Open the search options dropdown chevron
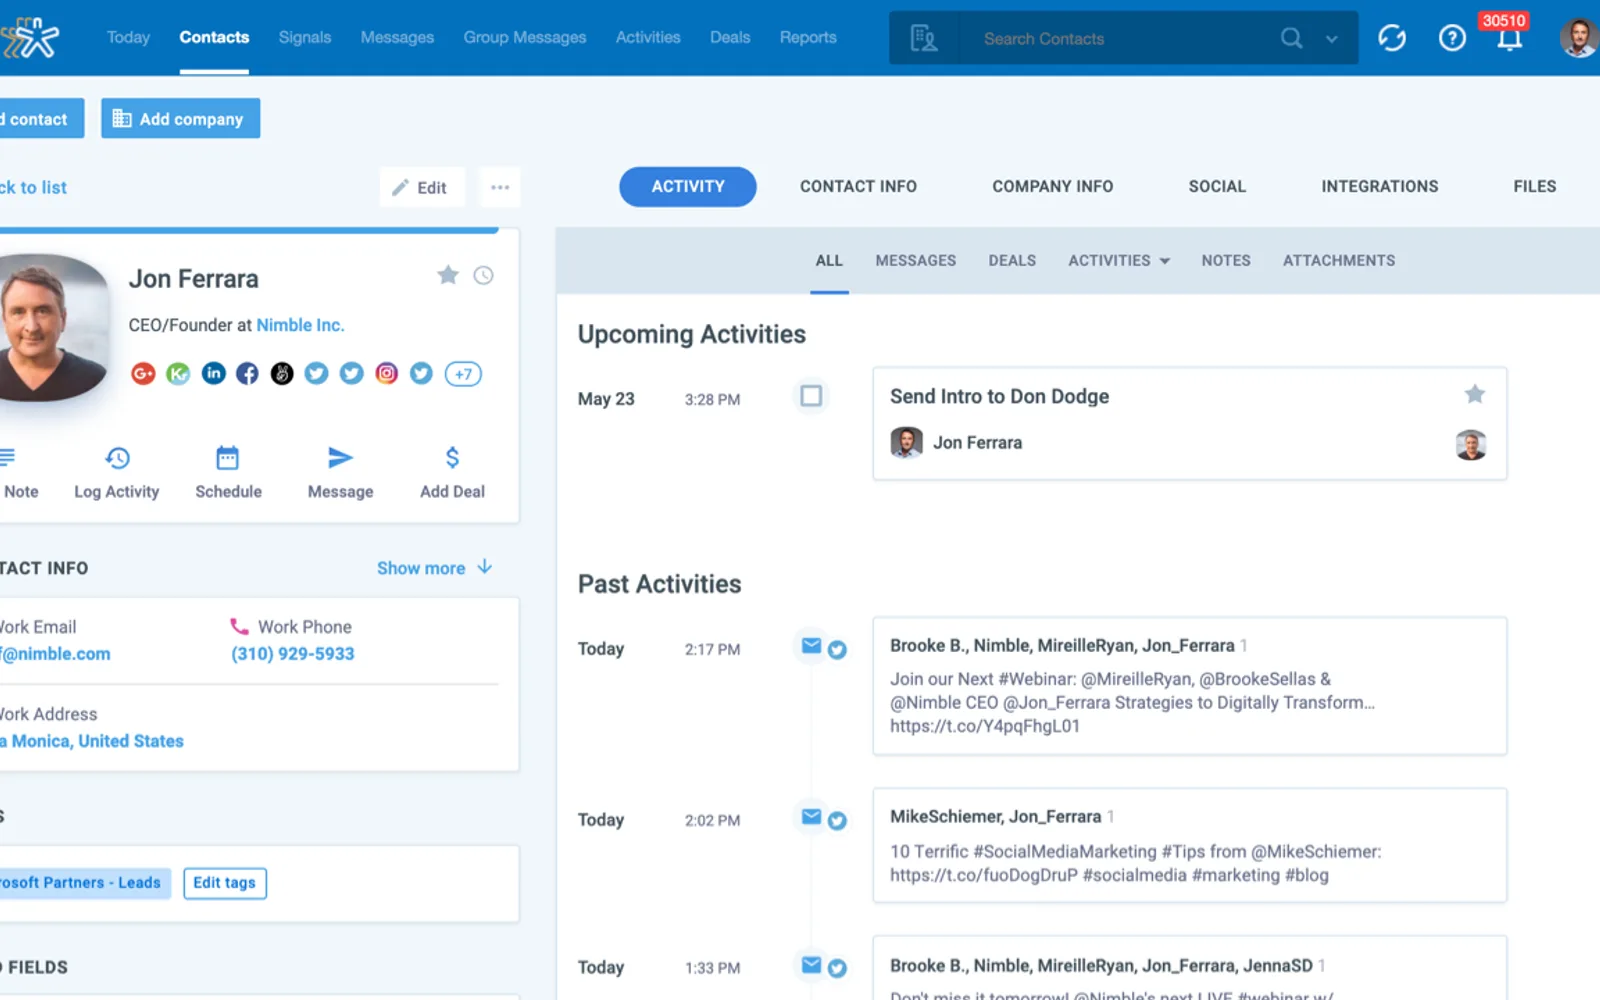1600x1000 pixels. pyautogui.click(x=1332, y=39)
